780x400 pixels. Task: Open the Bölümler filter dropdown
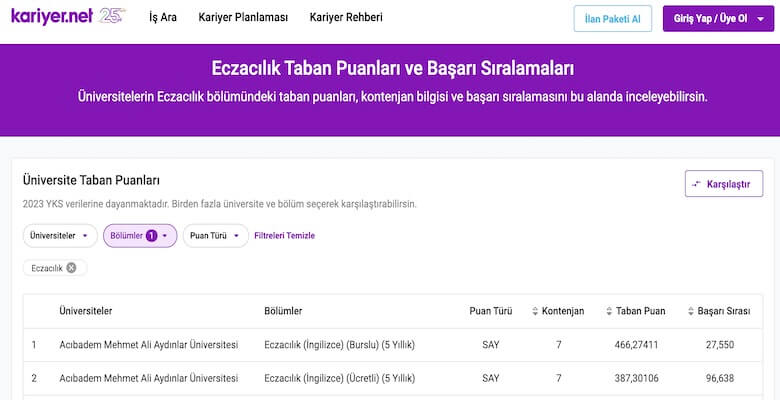click(140, 236)
